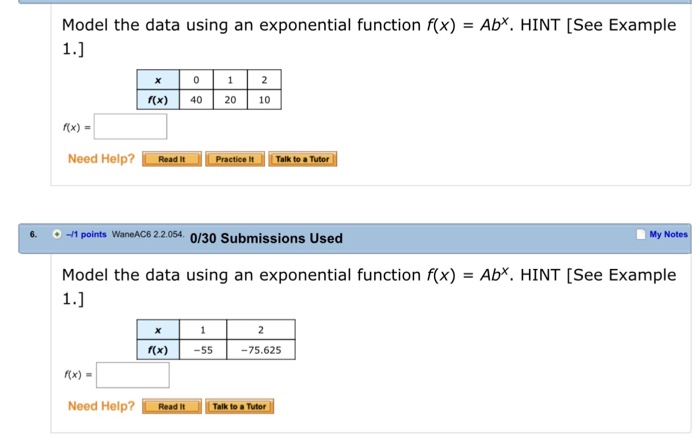
Task: Focus the f(x) answer field for question 6
Action: point(133,375)
